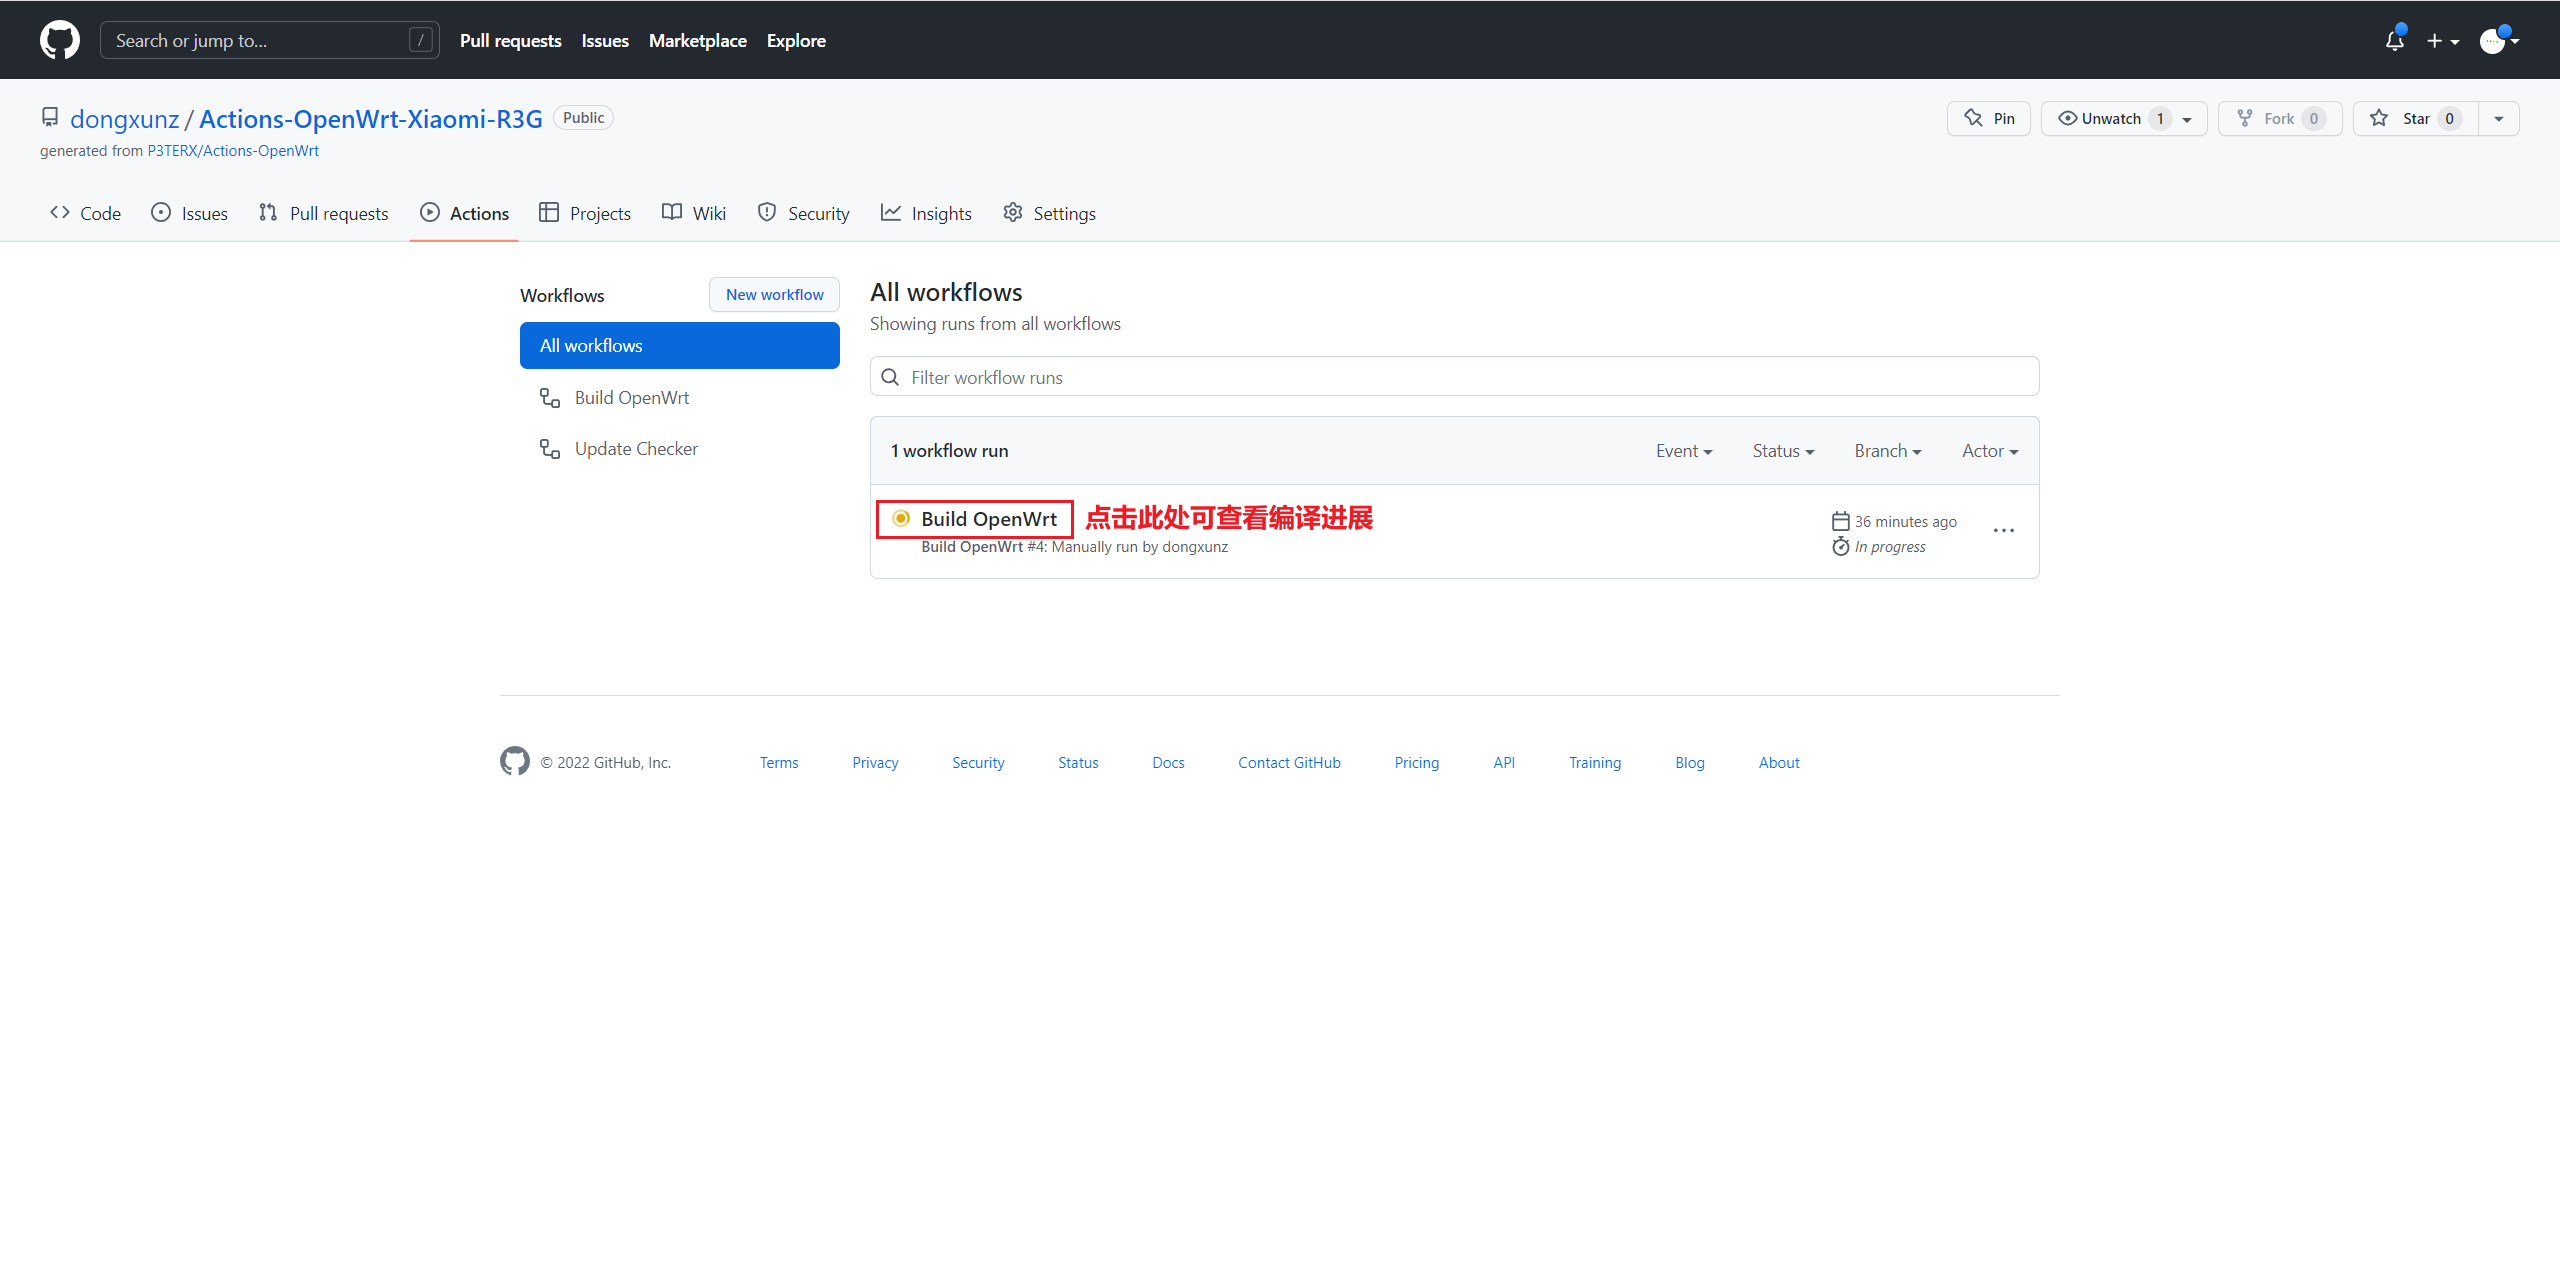Viewport: 2560px width, 1262px height.
Task: Open the P3TERX/Actions-OpenWrt template link
Action: 233,151
